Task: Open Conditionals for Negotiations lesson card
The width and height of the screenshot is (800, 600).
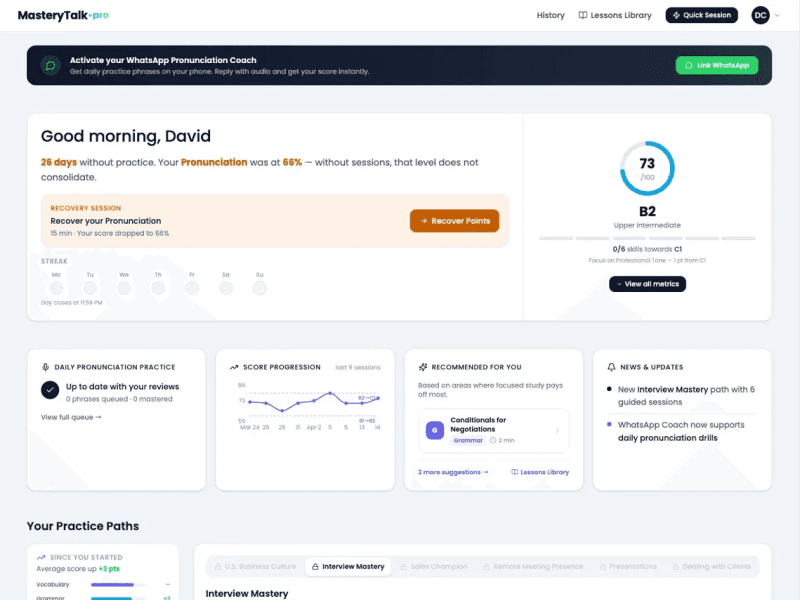Action: (493, 430)
